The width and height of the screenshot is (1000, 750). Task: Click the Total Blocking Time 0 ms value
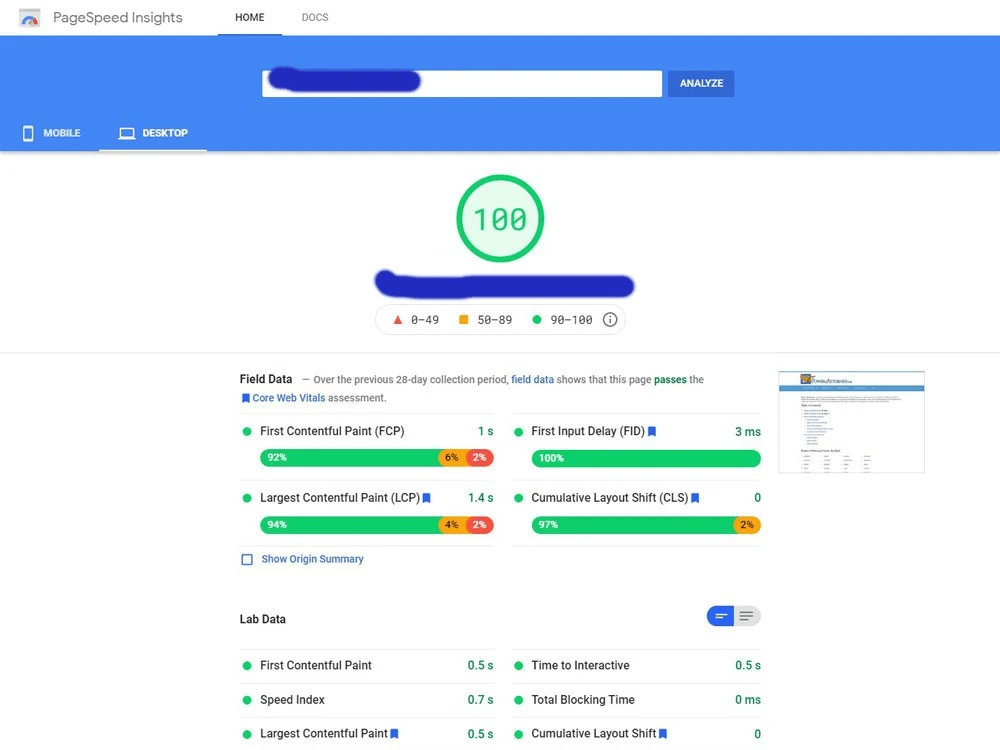pyautogui.click(x=747, y=700)
